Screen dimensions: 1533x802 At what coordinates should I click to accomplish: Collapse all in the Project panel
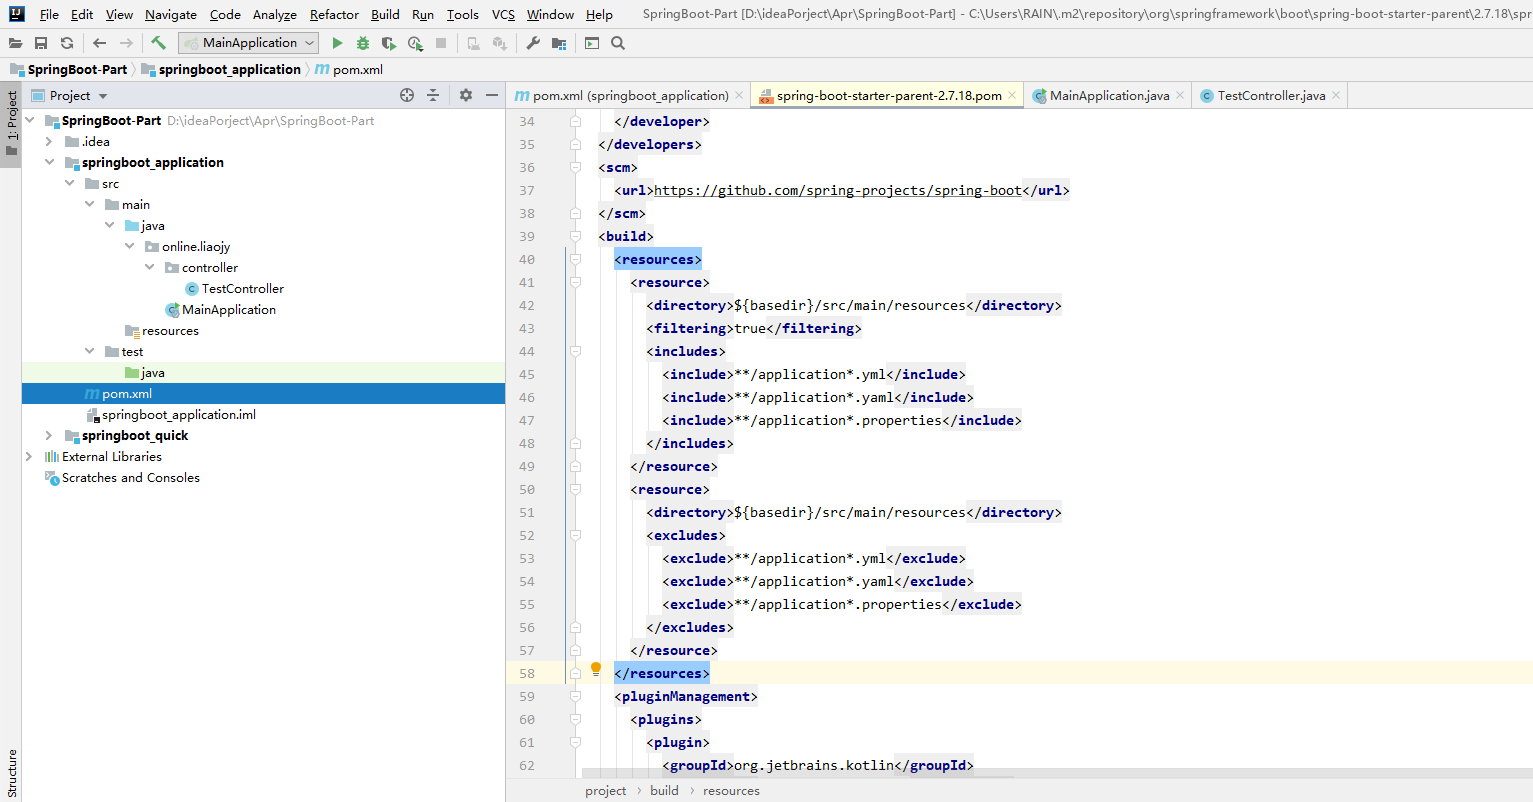coord(433,95)
